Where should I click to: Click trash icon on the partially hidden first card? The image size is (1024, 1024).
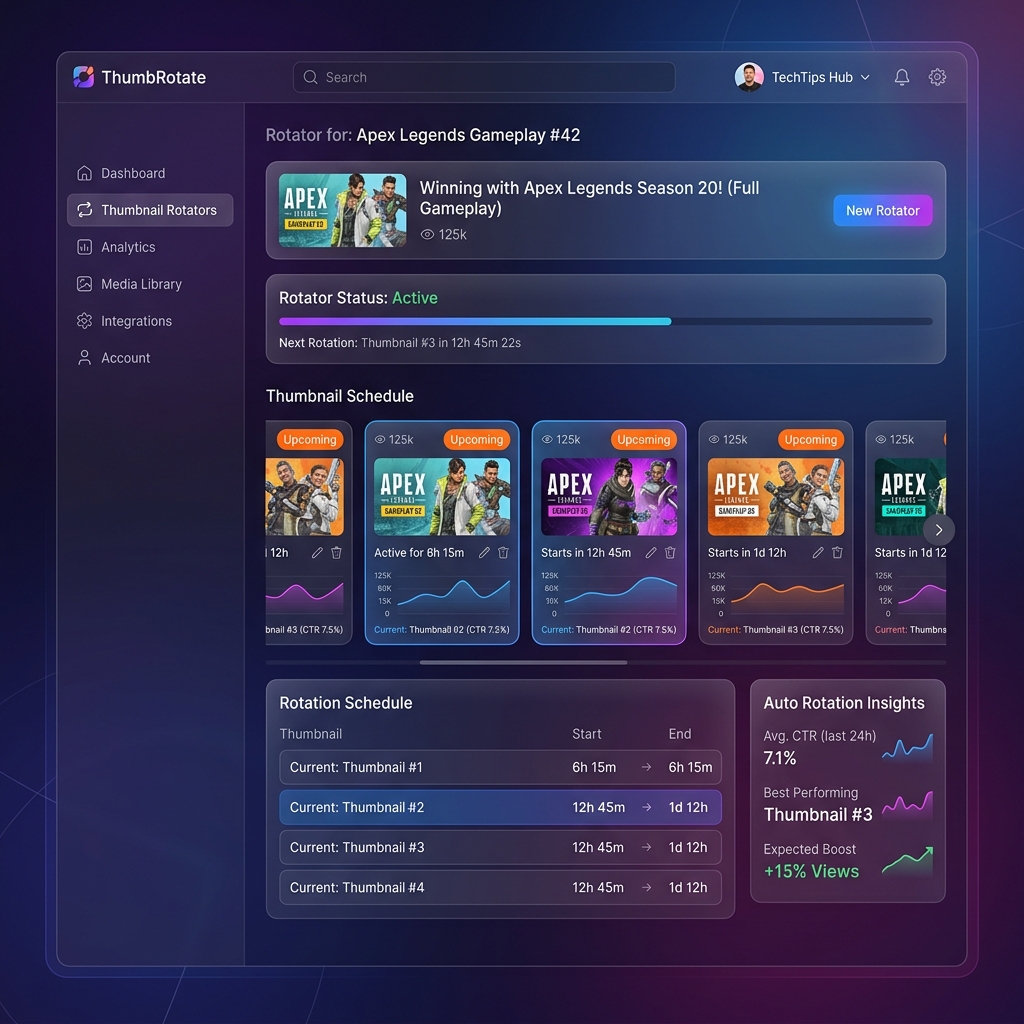coord(336,552)
